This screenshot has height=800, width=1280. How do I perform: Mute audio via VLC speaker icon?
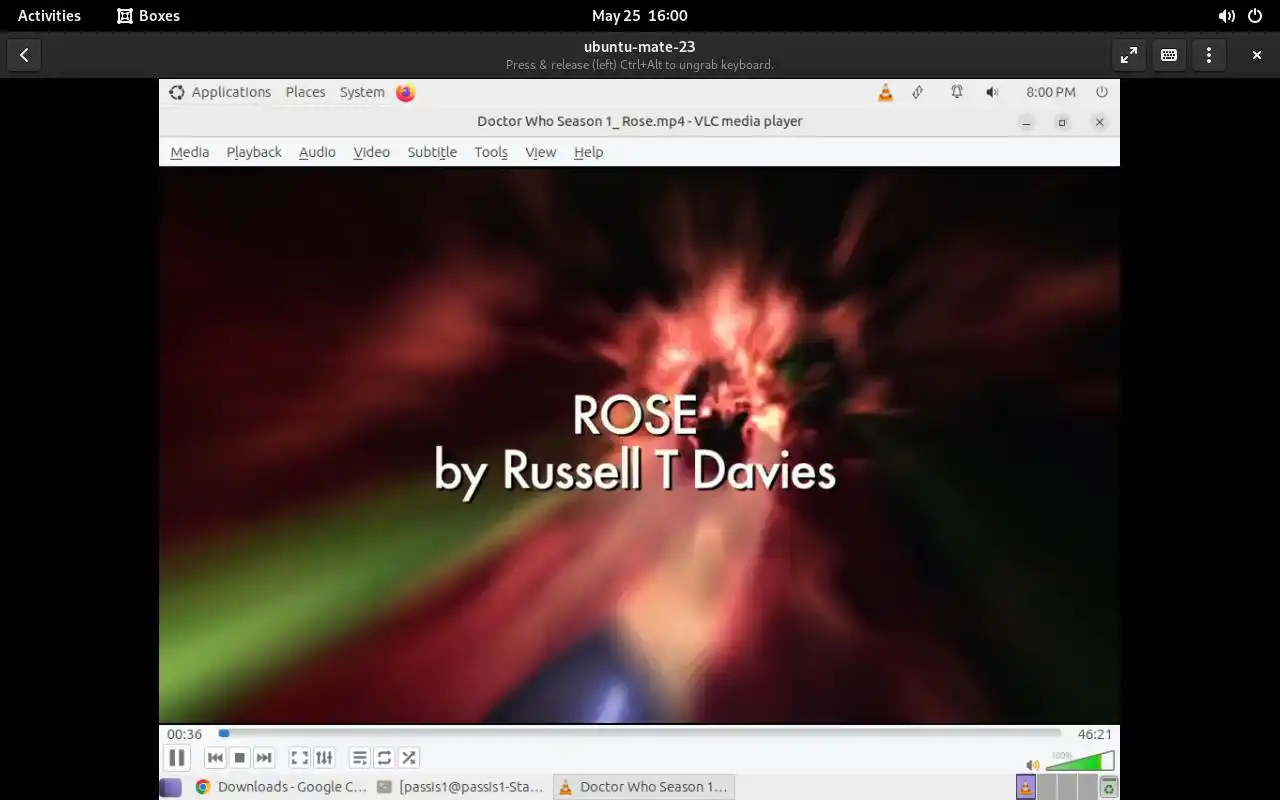(1033, 764)
